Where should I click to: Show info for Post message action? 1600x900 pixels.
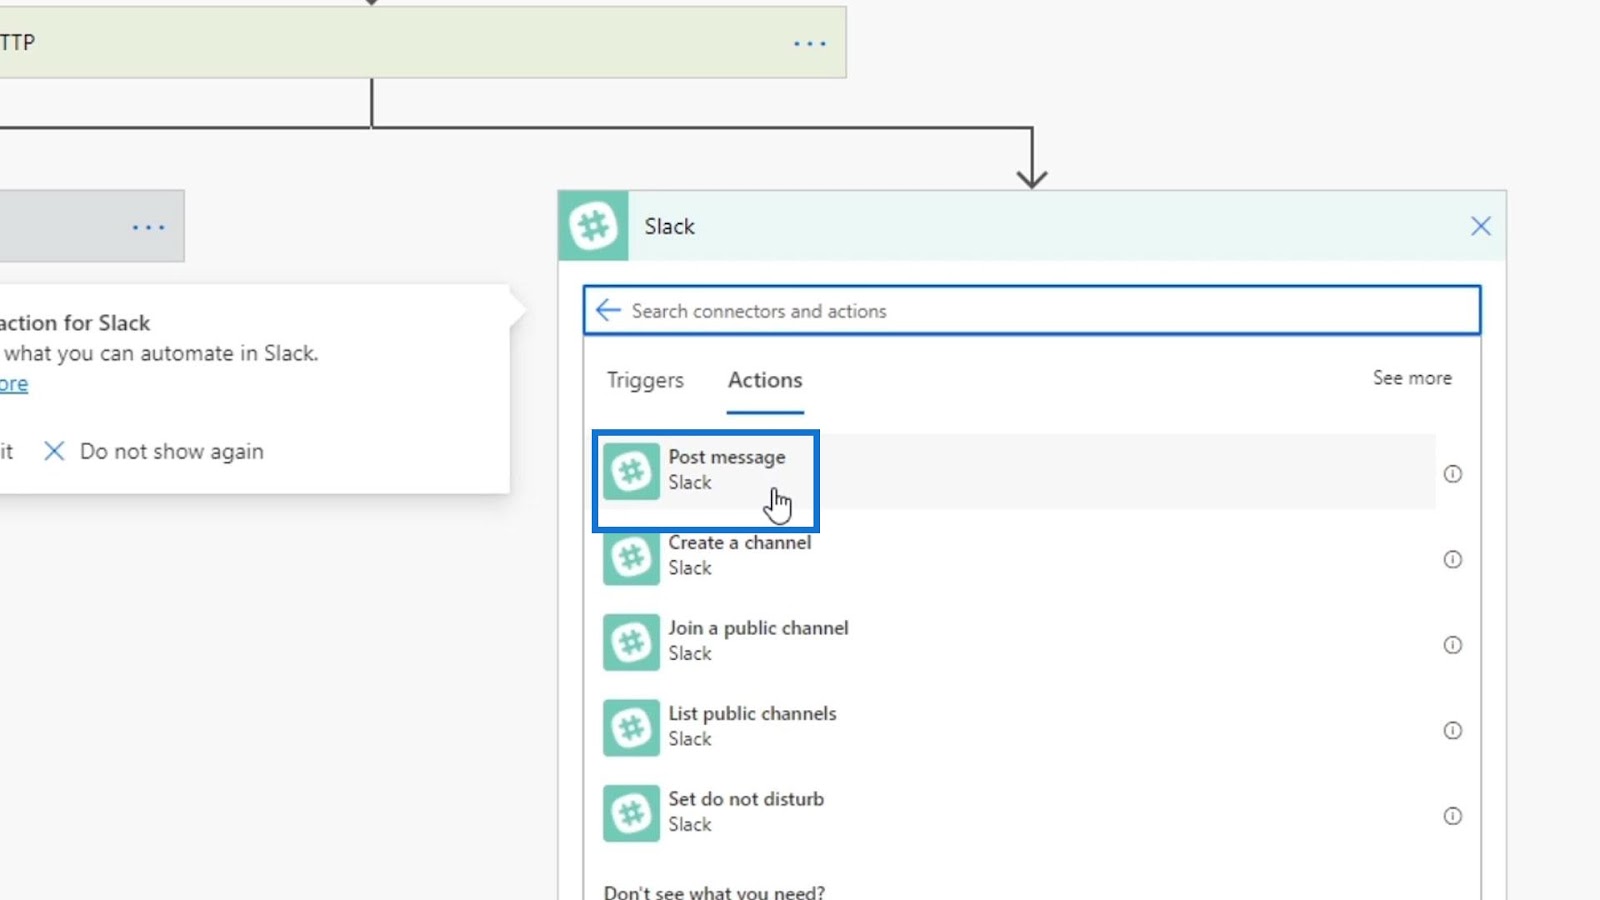[x=1453, y=474]
